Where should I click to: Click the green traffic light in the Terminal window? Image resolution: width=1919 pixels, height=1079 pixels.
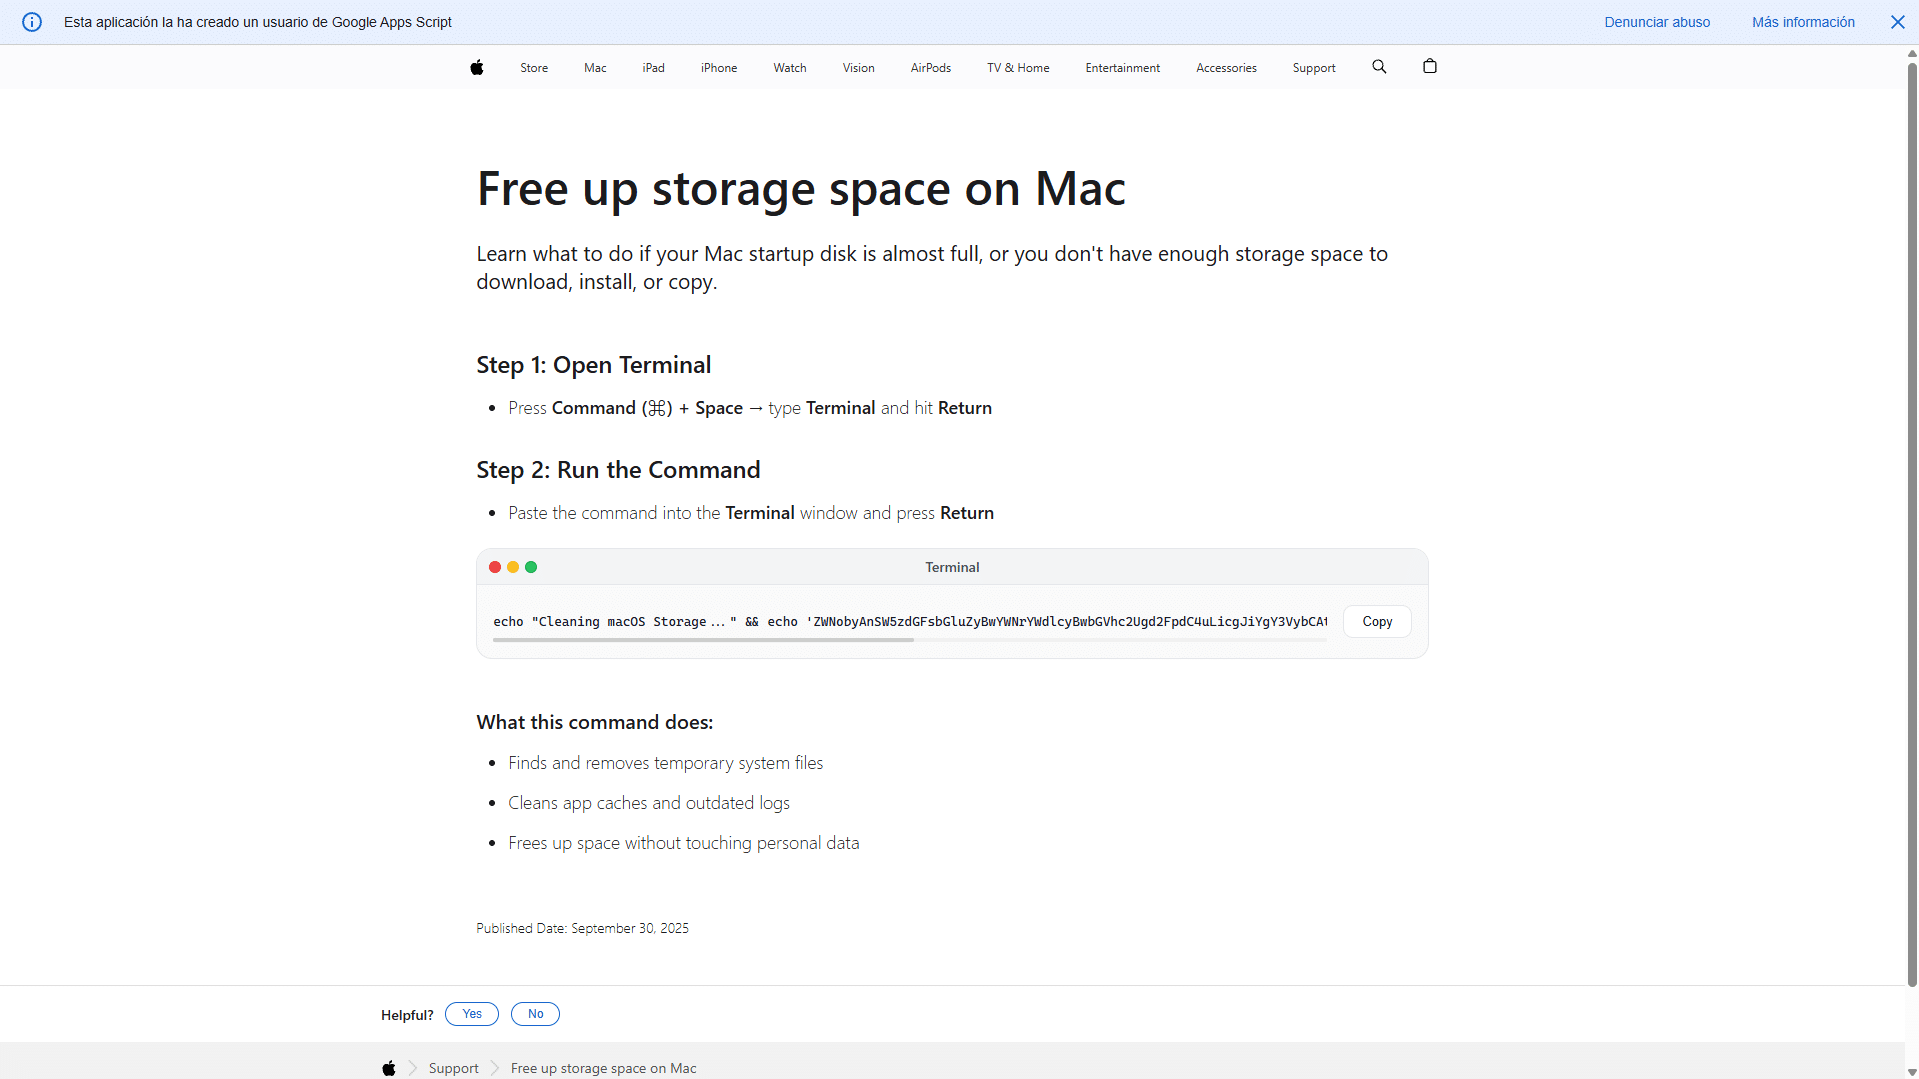[531, 566]
